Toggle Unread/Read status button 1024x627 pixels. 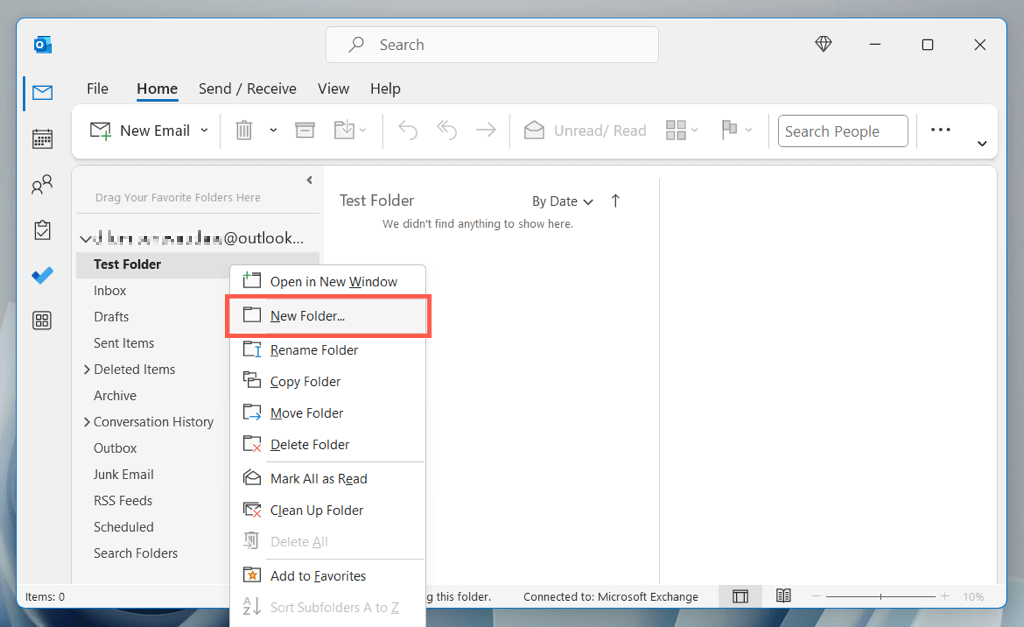586,131
